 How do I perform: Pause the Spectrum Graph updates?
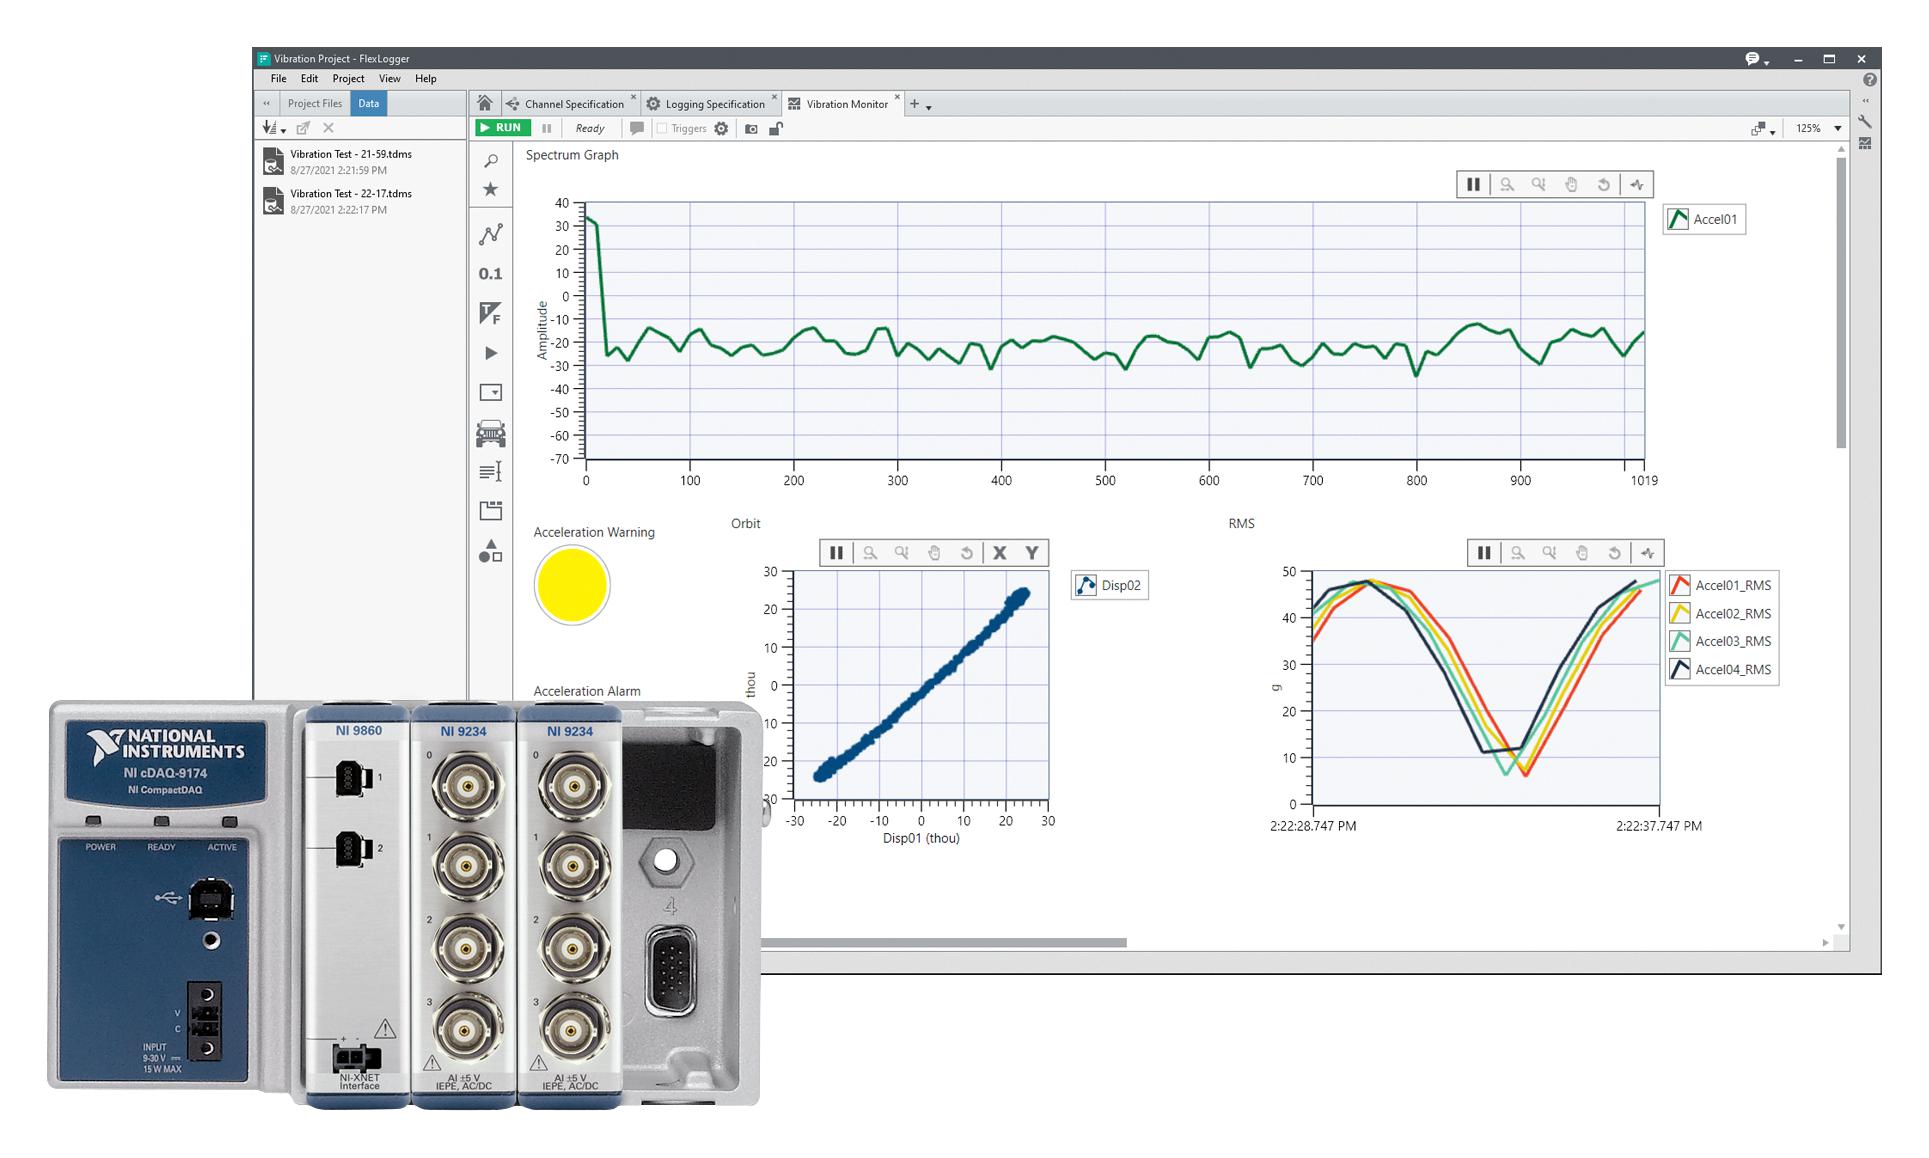click(1473, 184)
